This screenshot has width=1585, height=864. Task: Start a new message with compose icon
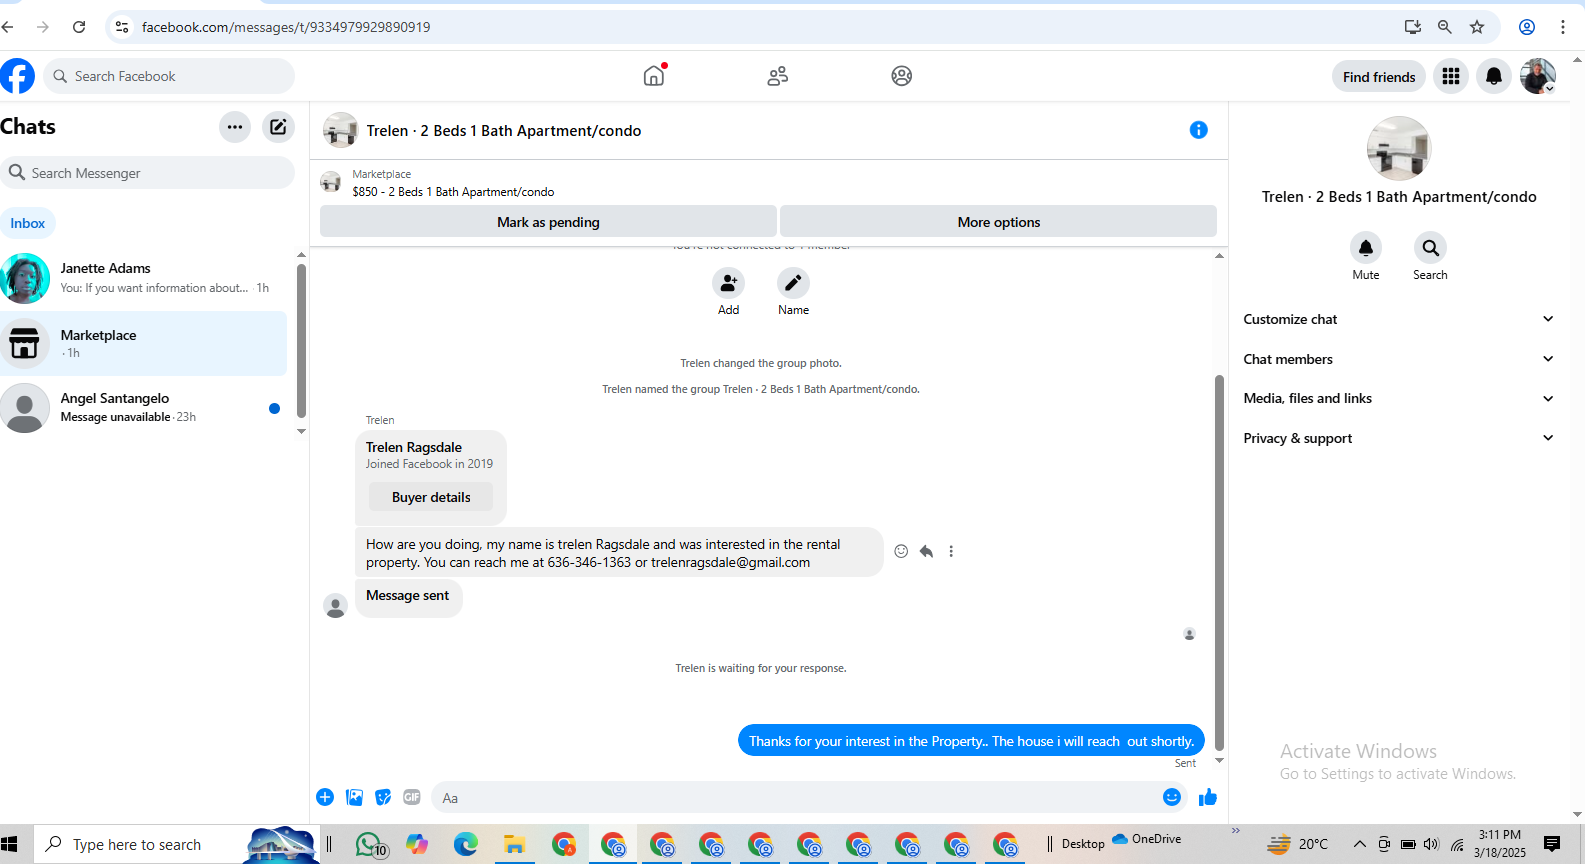coord(278,127)
